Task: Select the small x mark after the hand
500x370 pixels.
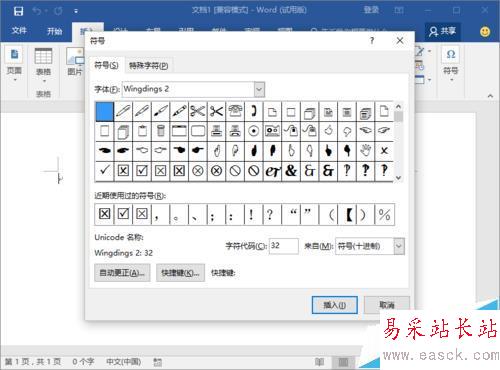Action: coord(384,151)
